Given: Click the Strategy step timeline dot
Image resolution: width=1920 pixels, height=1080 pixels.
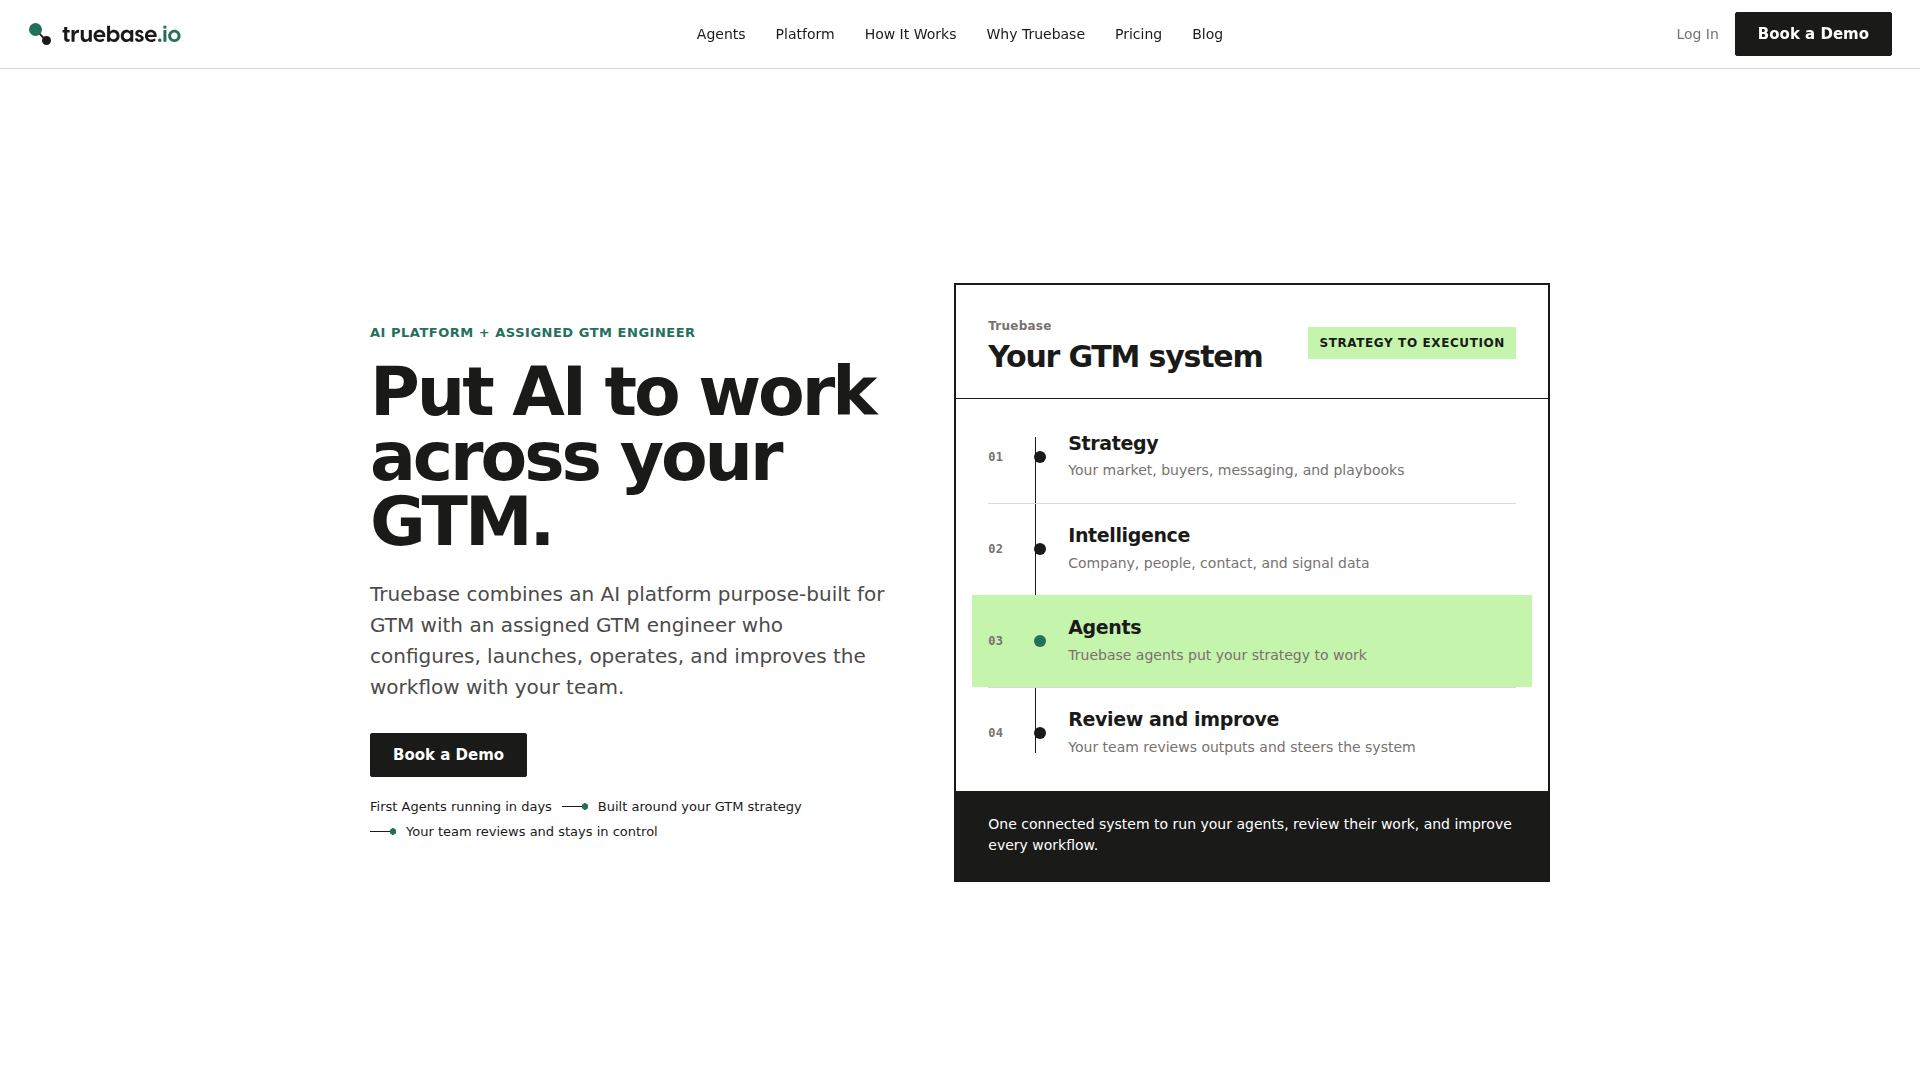Looking at the screenshot, I should point(1040,457).
